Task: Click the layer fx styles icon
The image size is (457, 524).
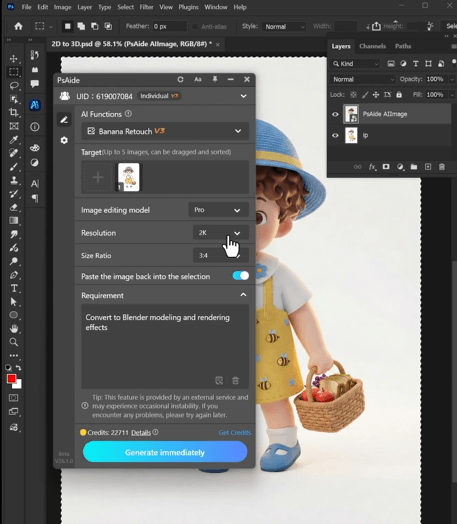Action: pyautogui.click(x=372, y=166)
